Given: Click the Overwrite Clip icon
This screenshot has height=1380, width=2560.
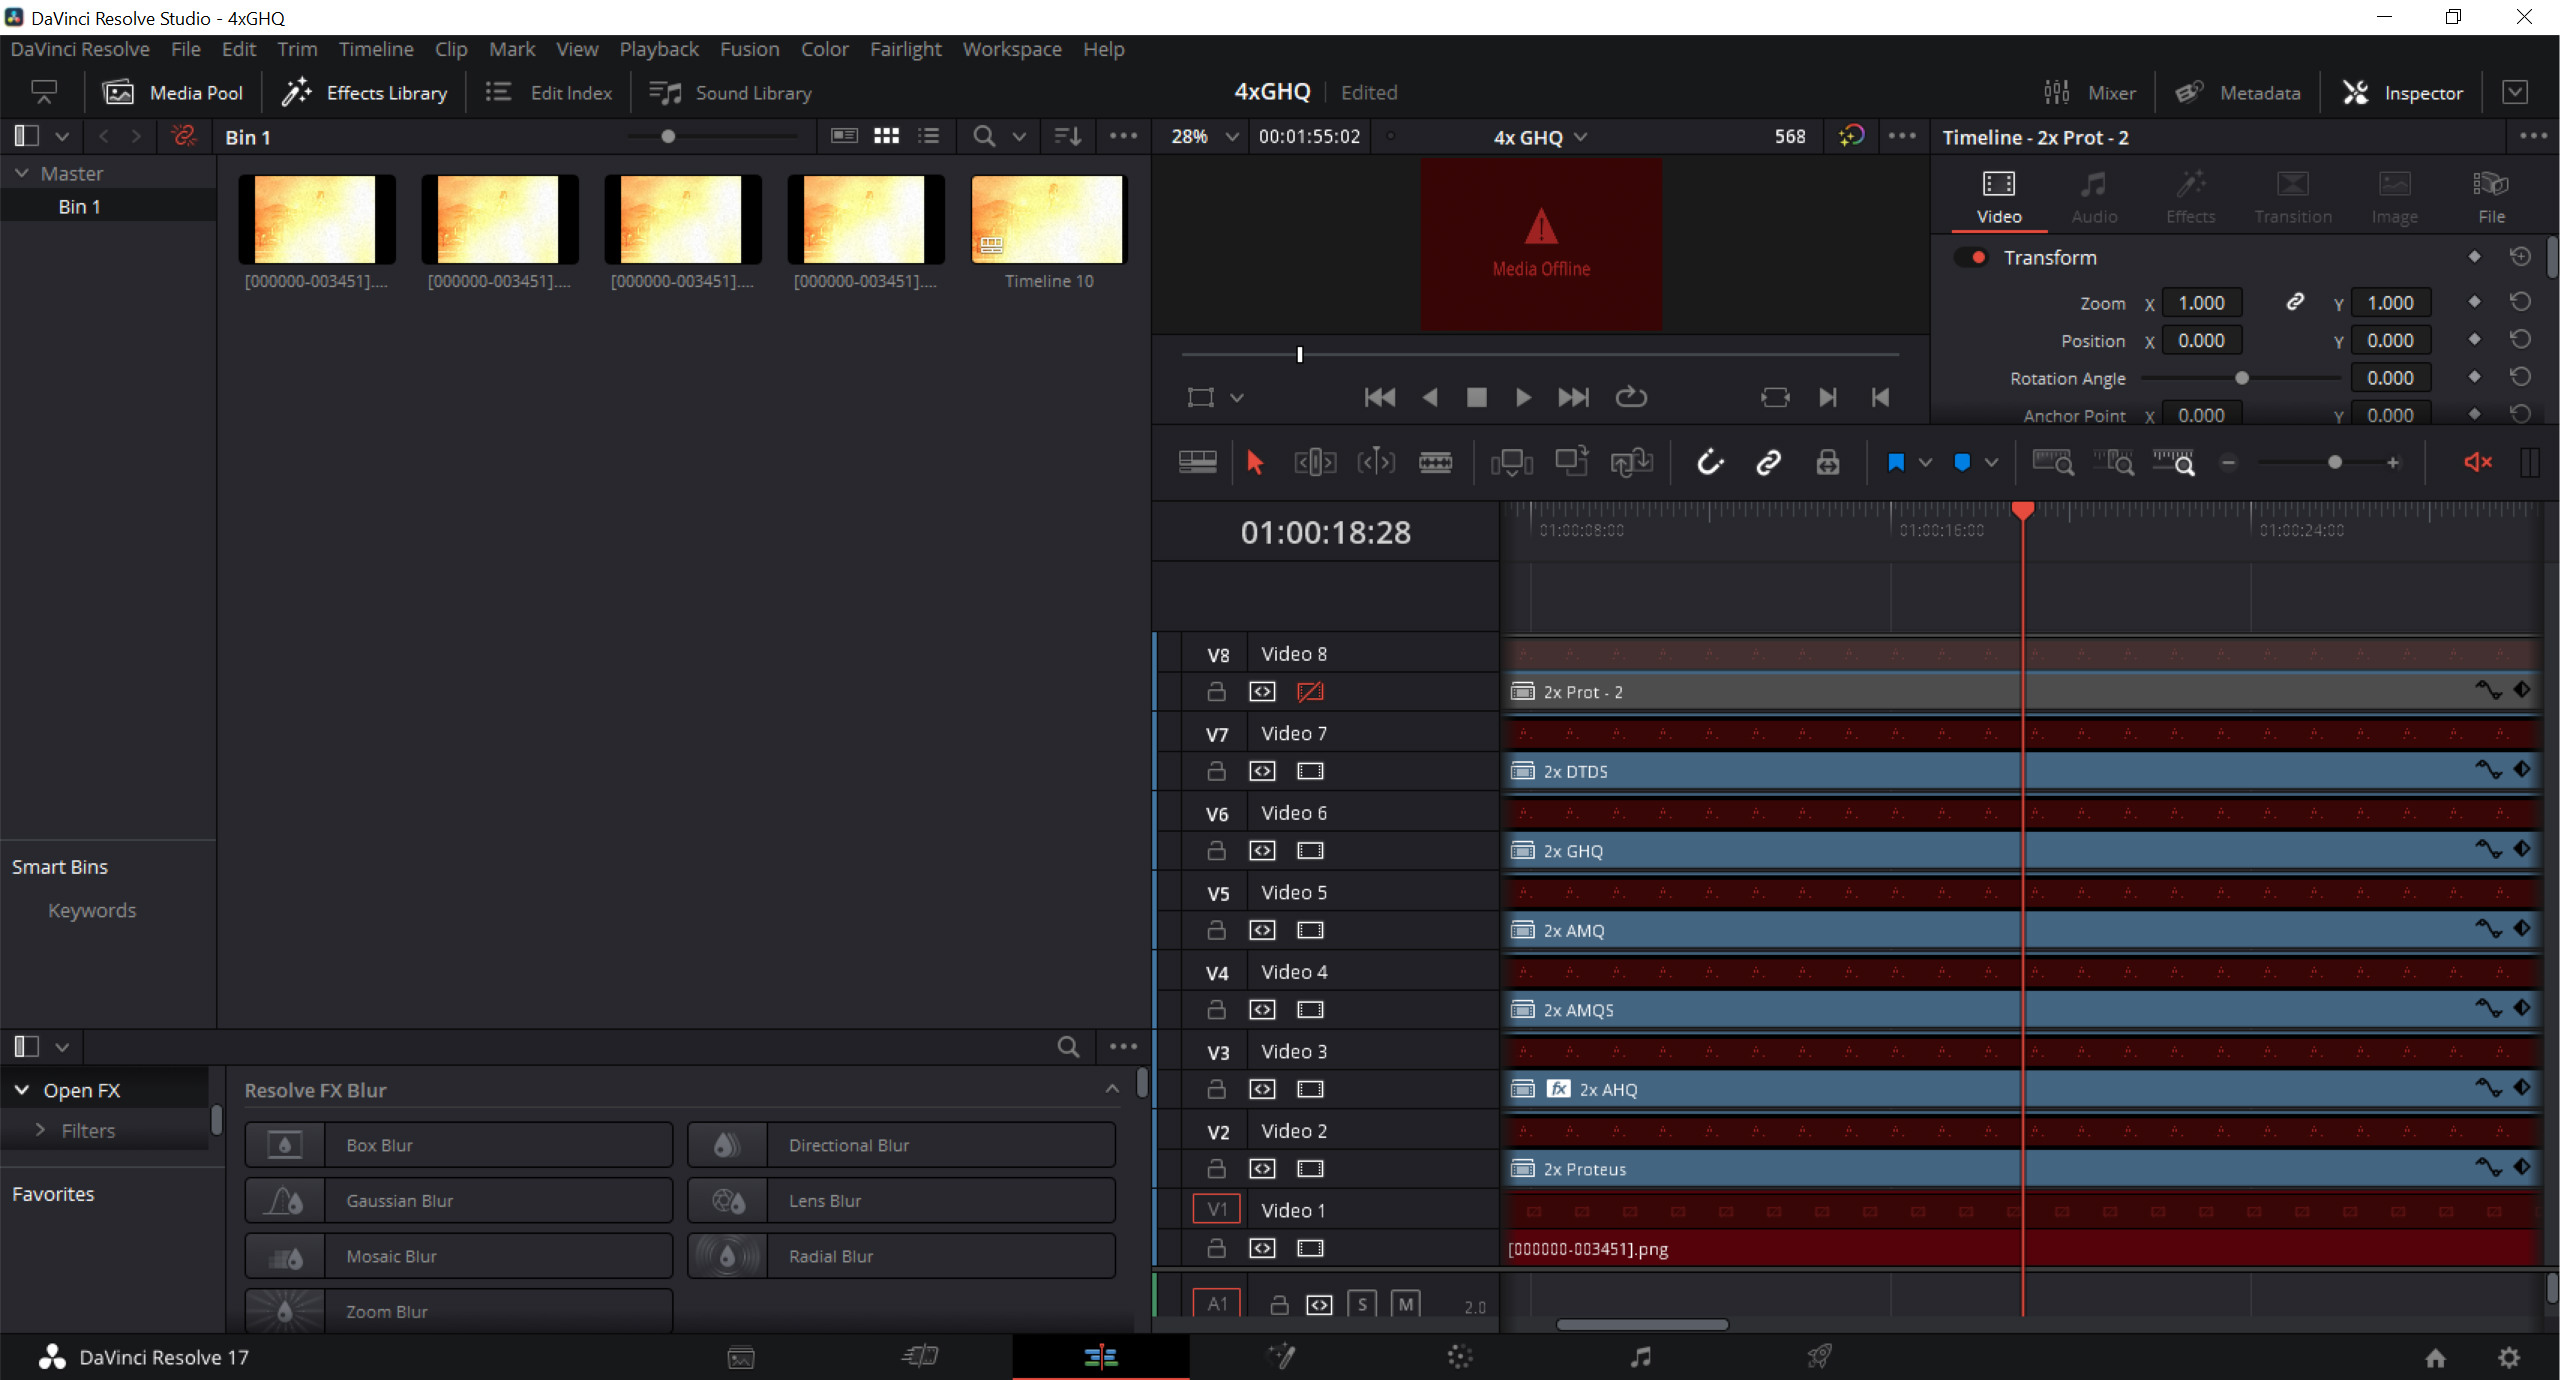Looking at the screenshot, I should [1571, 462].
